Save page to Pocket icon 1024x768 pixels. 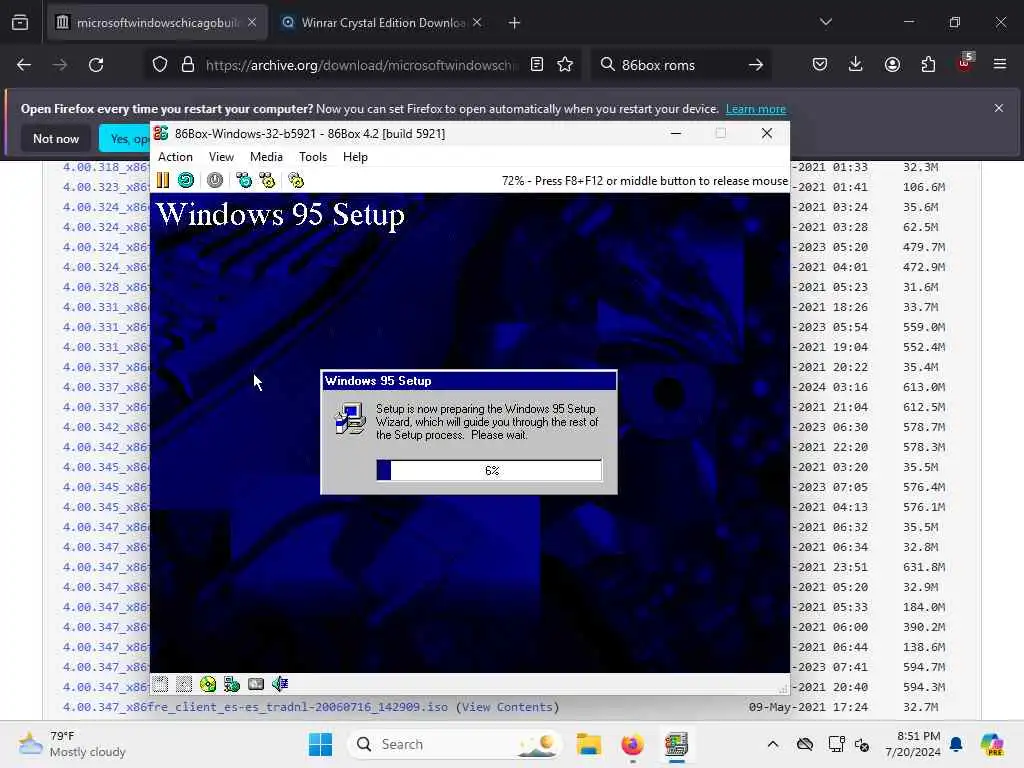pos(820,64)
